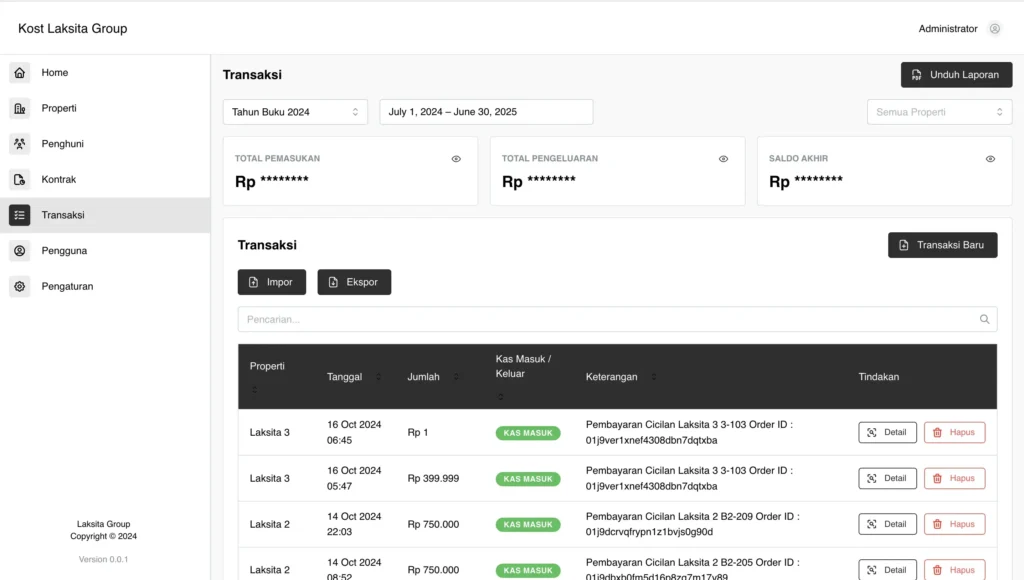Viewport: 1024px width, 580px height.
Task: Open the Transaksi menu item
Action: coord(62,215)
